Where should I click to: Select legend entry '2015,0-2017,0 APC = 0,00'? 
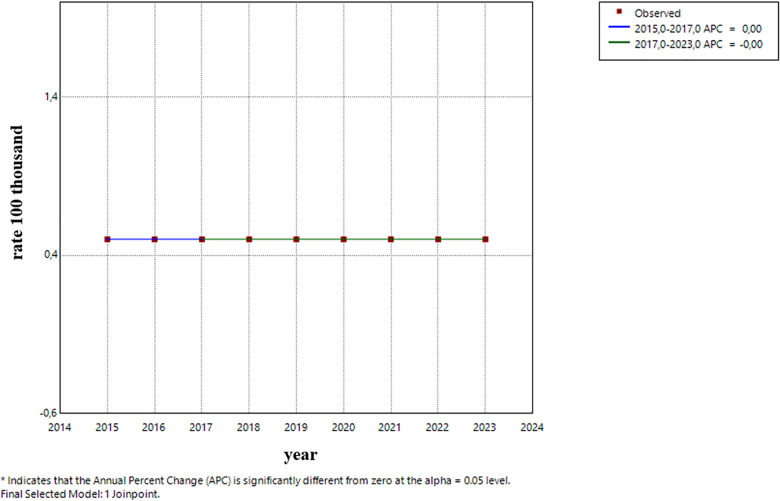tap(698, 29)
